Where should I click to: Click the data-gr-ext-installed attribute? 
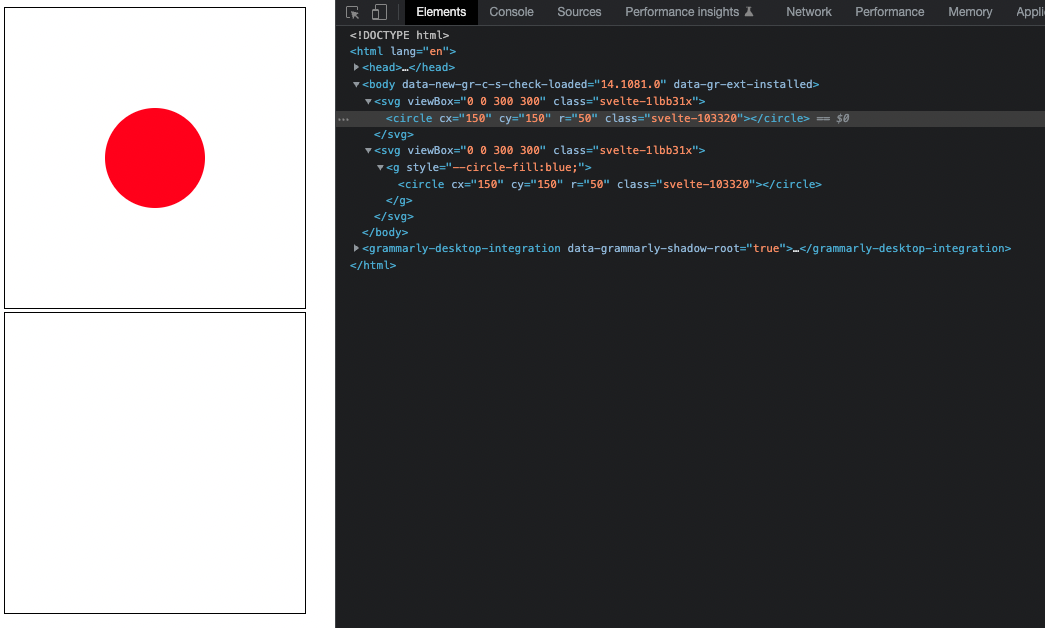[742, 84]
